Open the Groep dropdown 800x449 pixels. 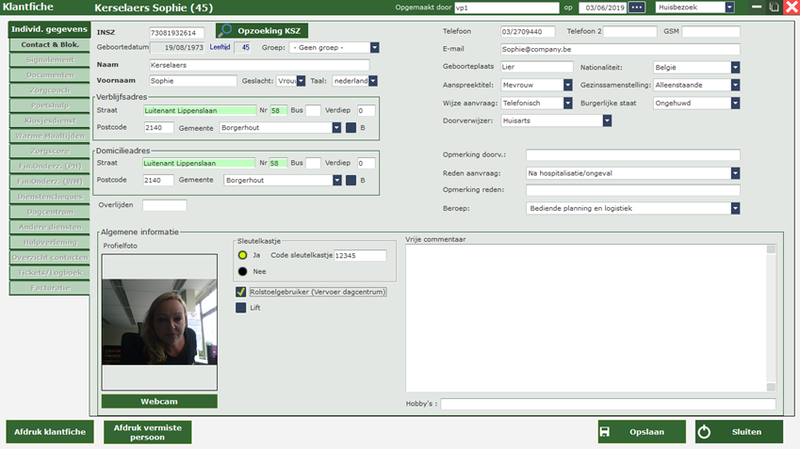tap(374, 47)
